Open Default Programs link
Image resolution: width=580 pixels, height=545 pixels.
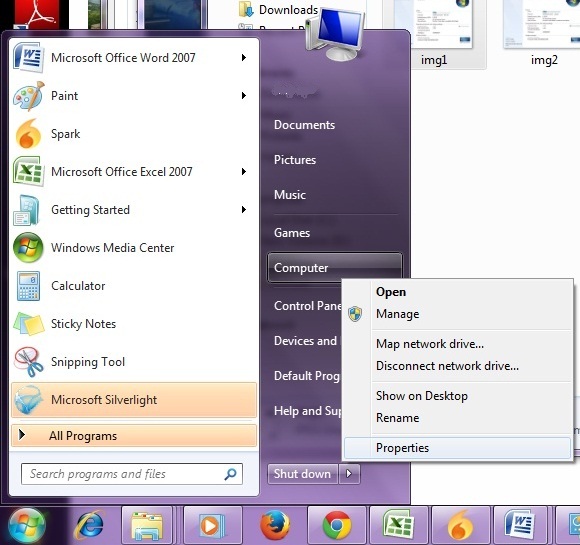tap(307, 376)
